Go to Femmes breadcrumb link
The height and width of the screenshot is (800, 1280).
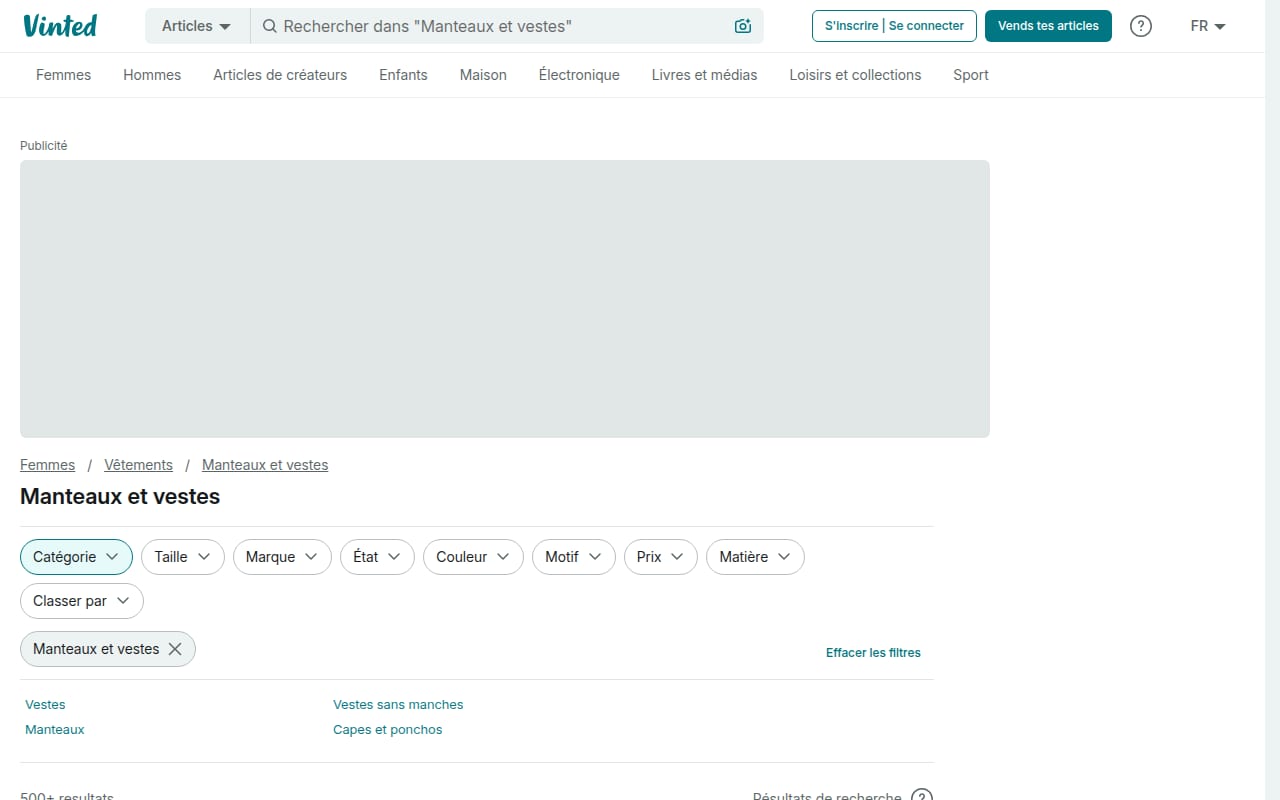point(48,465)
